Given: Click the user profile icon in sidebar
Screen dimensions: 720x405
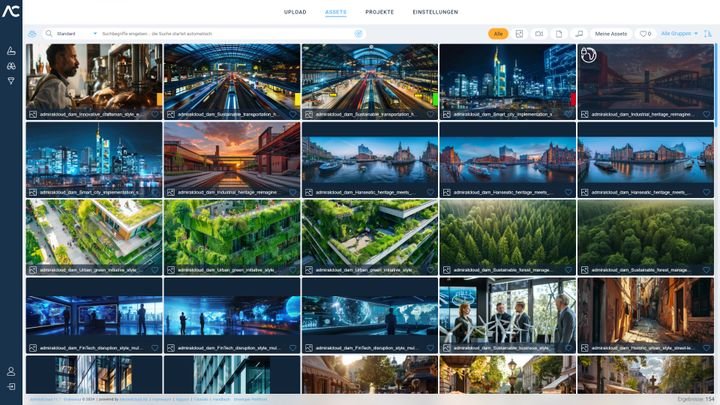Looking at the screenshot, I should [11, 371].
